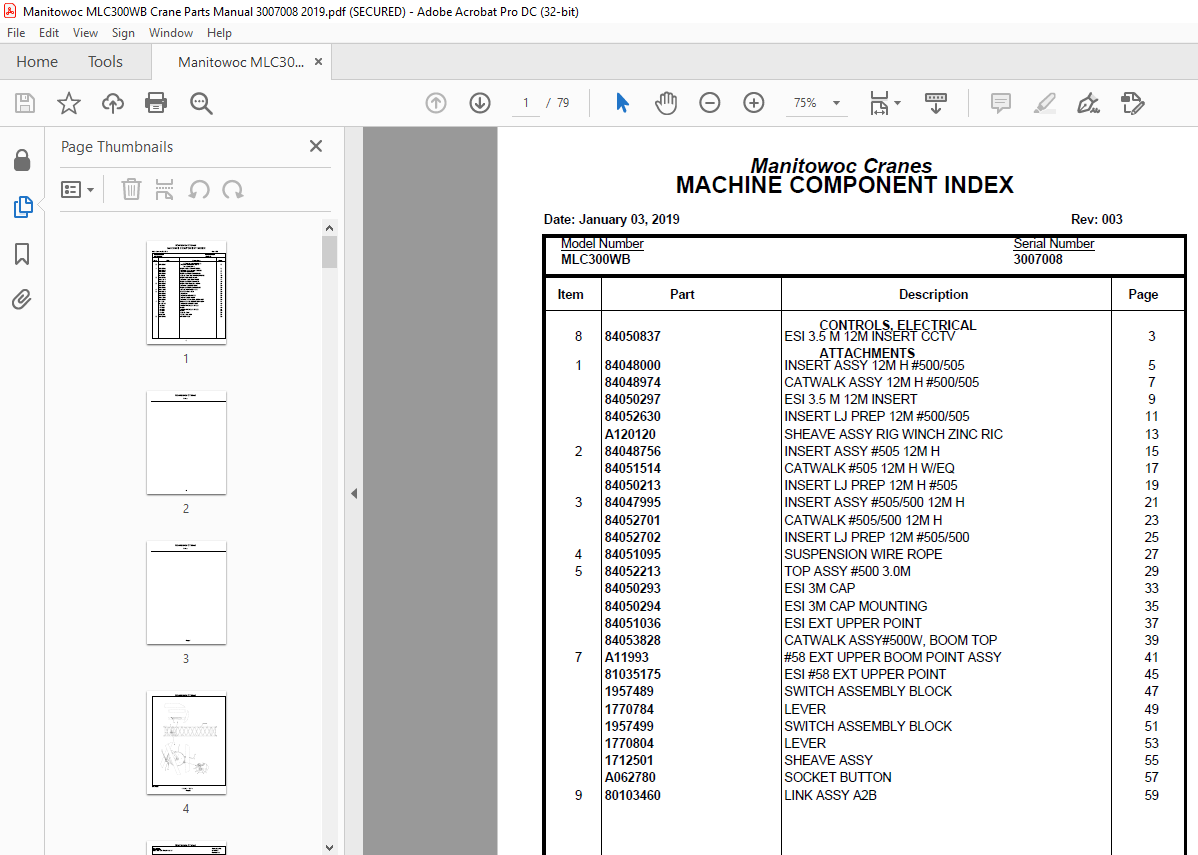Click model number MLC300WB

click(x=596, y=260)
